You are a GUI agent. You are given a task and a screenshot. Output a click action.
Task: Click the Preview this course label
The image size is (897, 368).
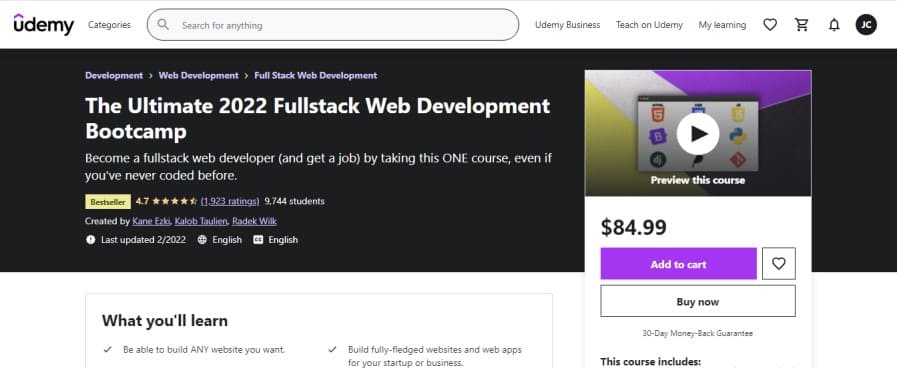[698, 180]
